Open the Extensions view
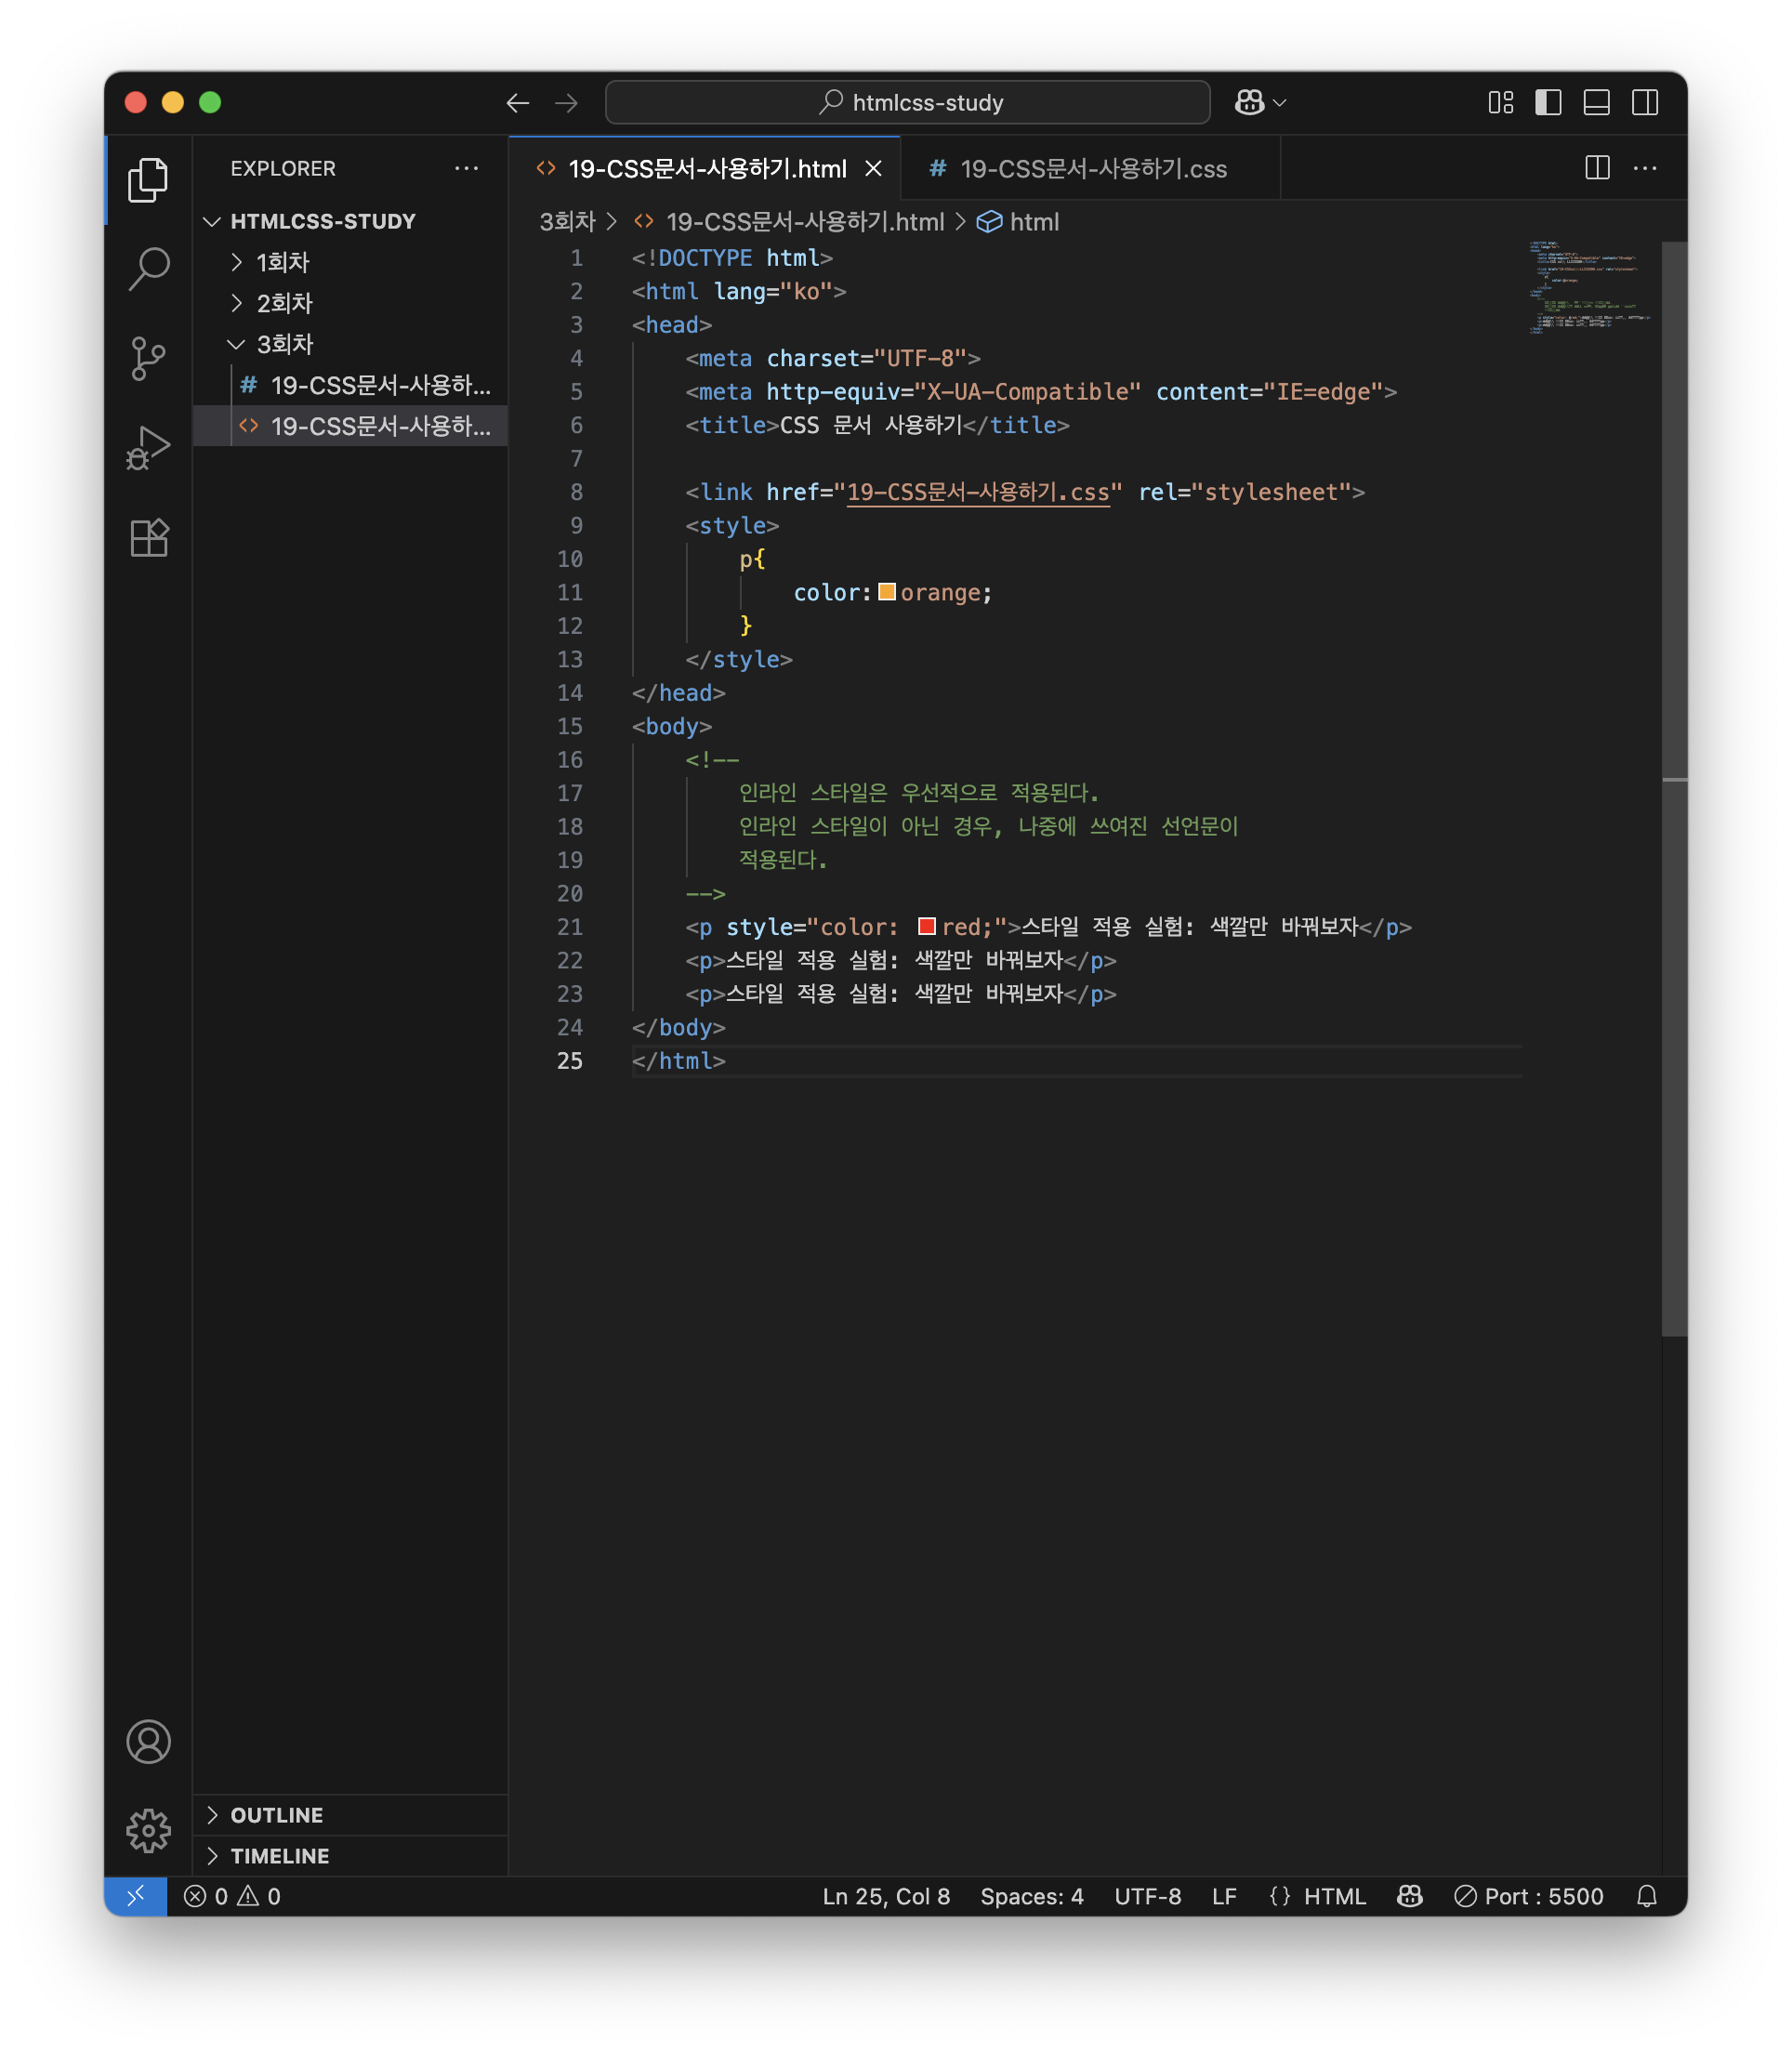 pos(148,538)
